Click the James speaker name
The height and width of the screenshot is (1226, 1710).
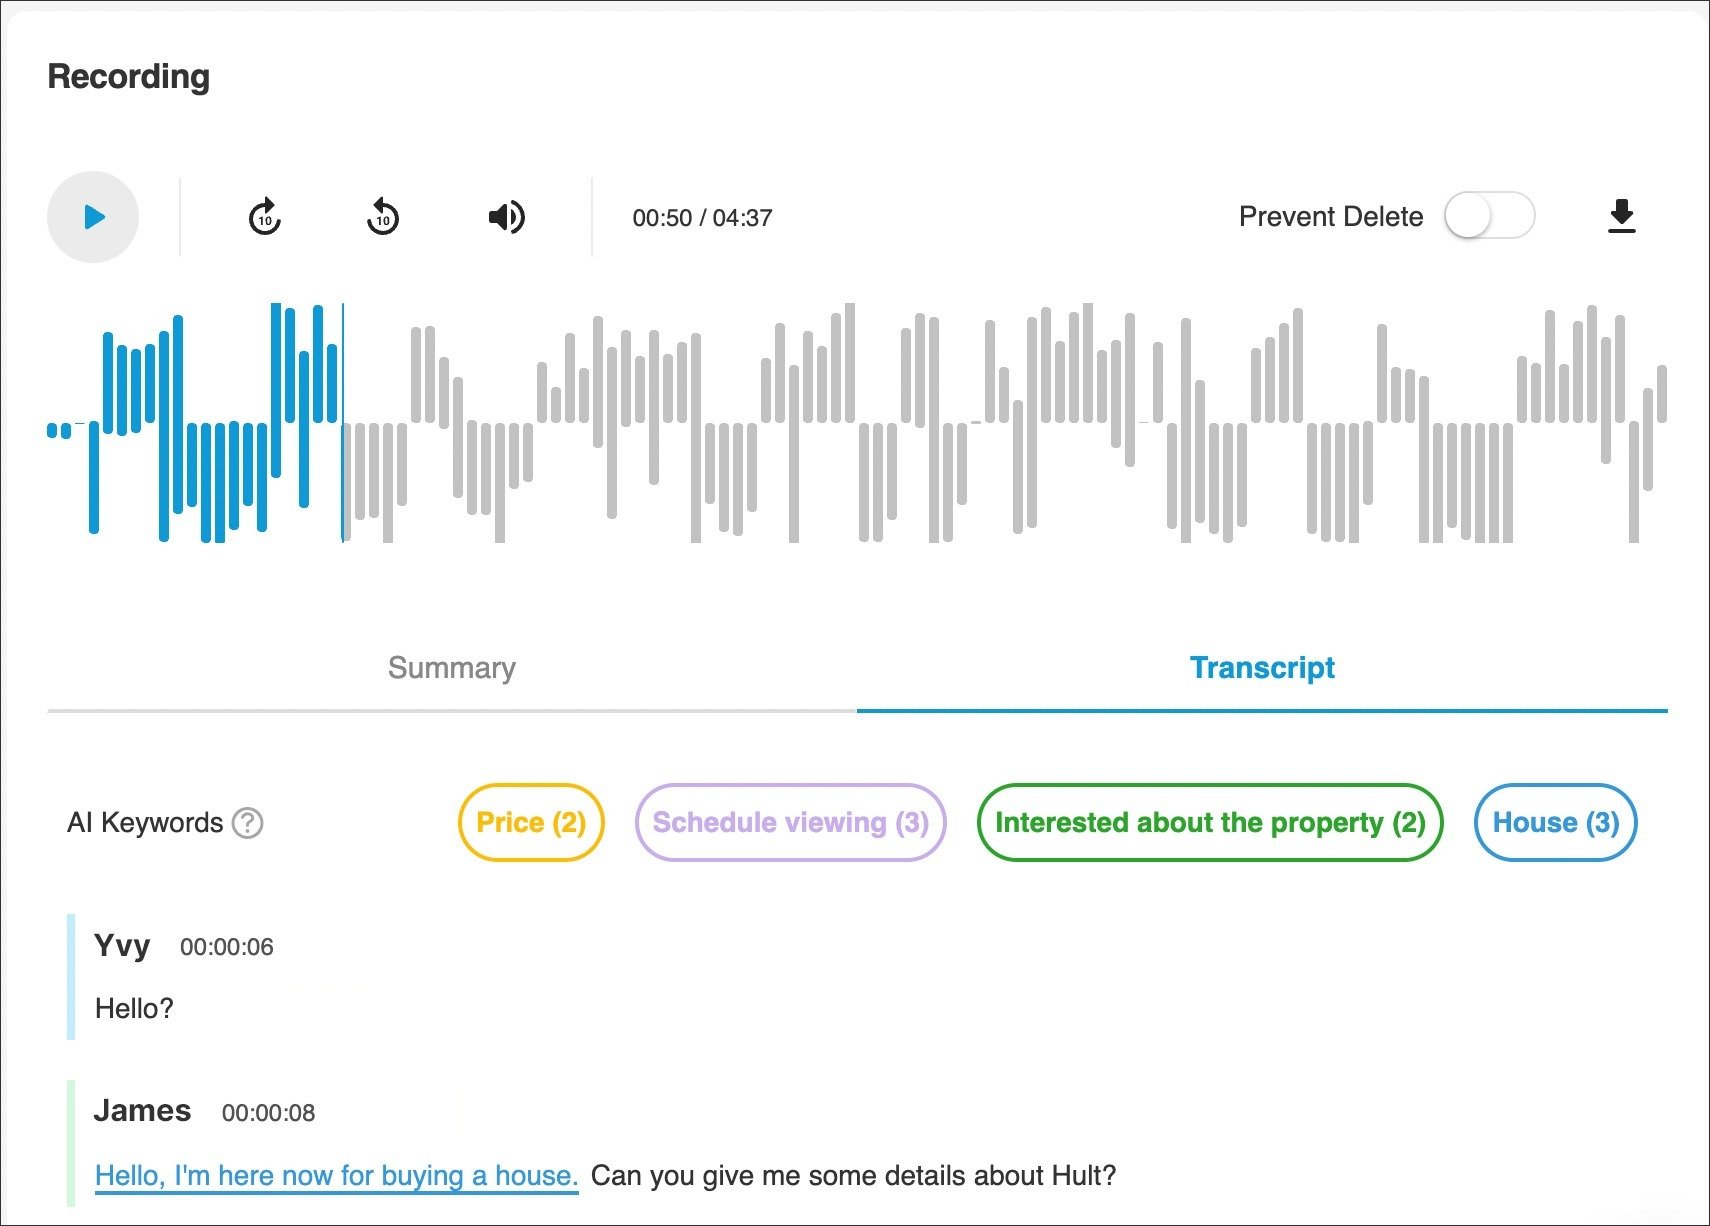point(142,1111)
